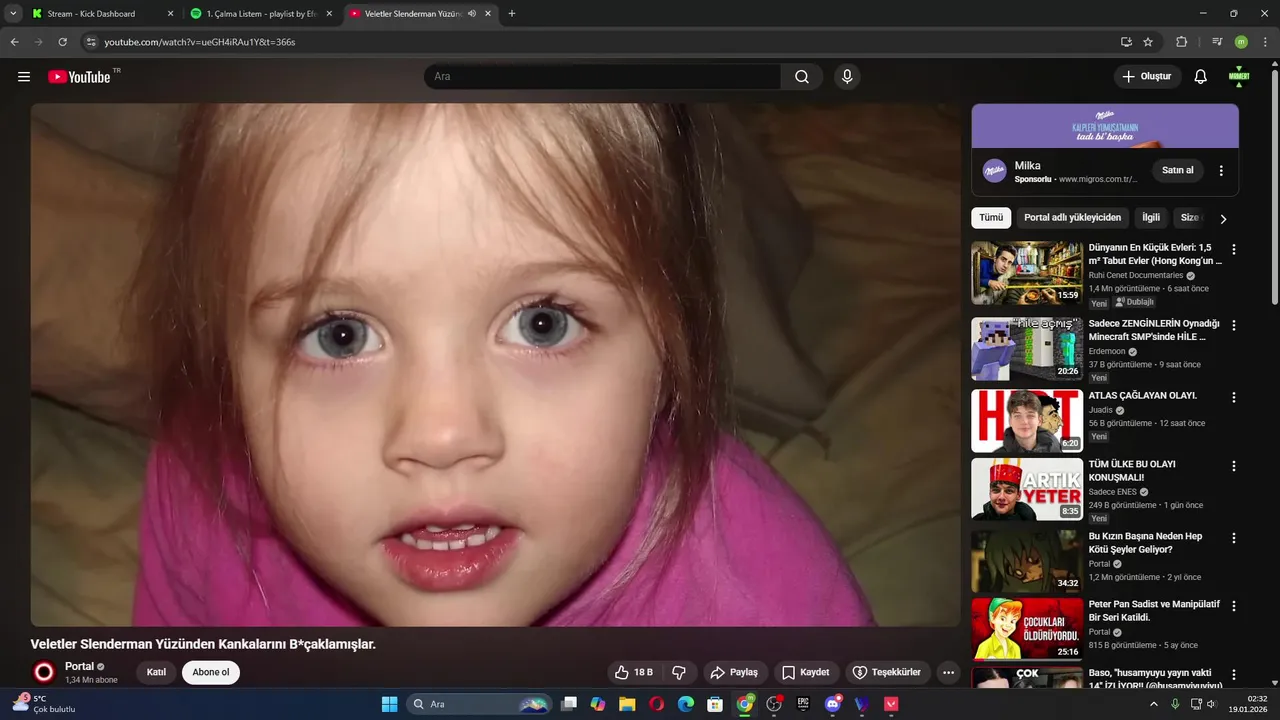Click the Teşekkürler thanks button
Viewport: 1280px width, 720px height.
click(x=887, y=672)
